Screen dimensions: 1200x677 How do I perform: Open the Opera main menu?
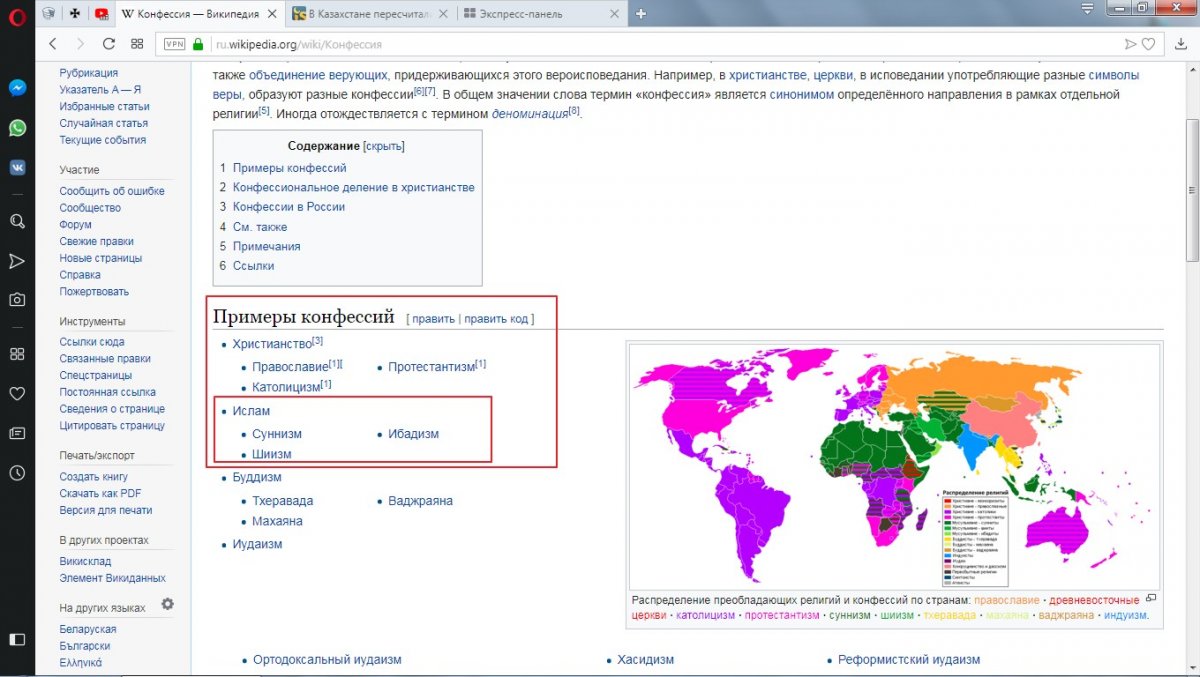[17, 15]
